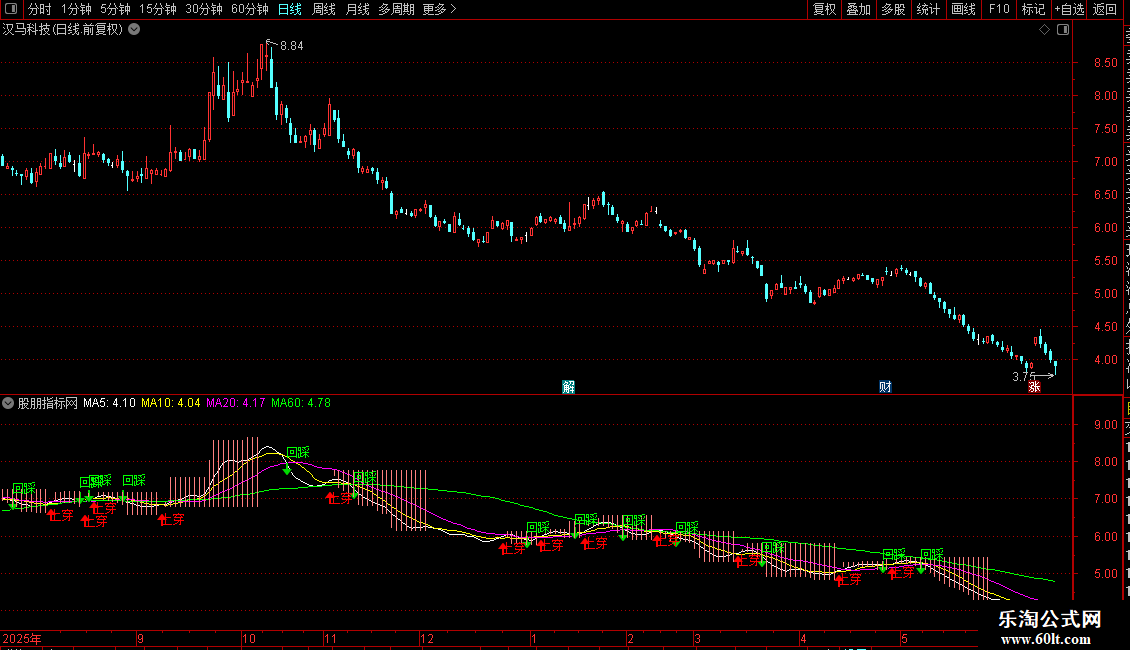This screenshot has width=1130, height=650.
Task: Click 多股 multi-stock button
Action: pos(894,9)
